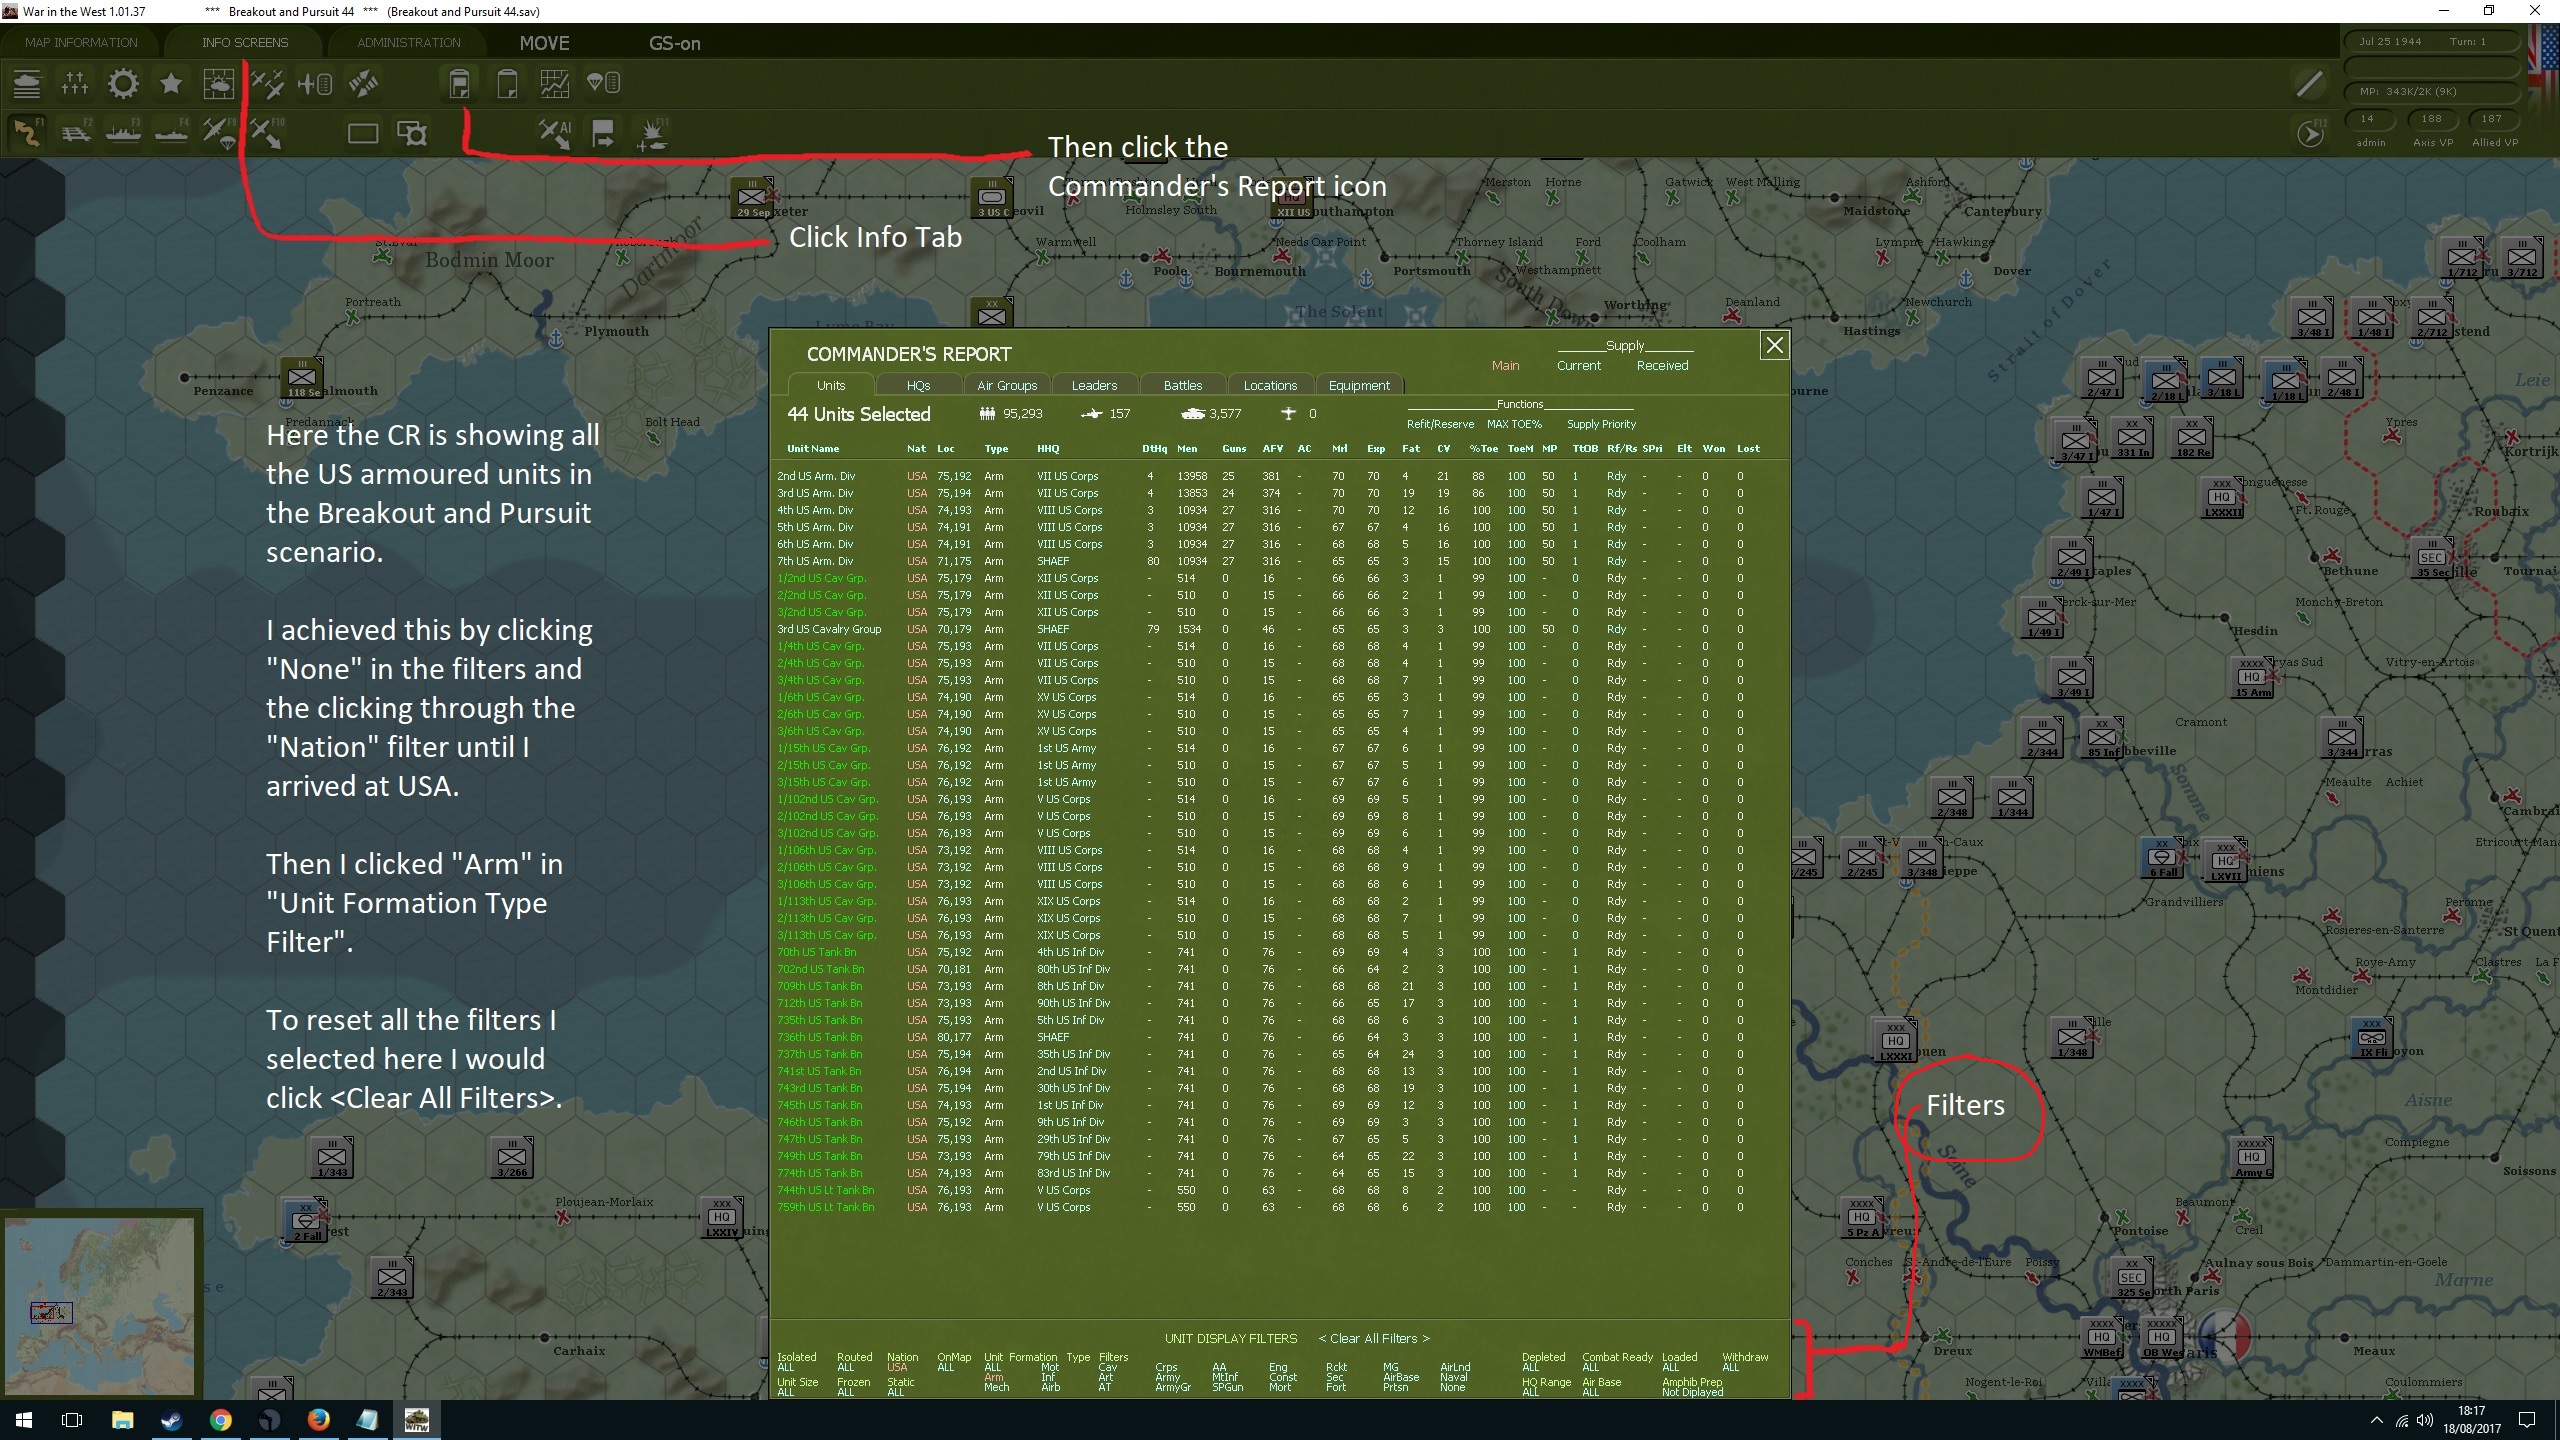
Task: Click Clear All Filters link
Action: 1373,1338
